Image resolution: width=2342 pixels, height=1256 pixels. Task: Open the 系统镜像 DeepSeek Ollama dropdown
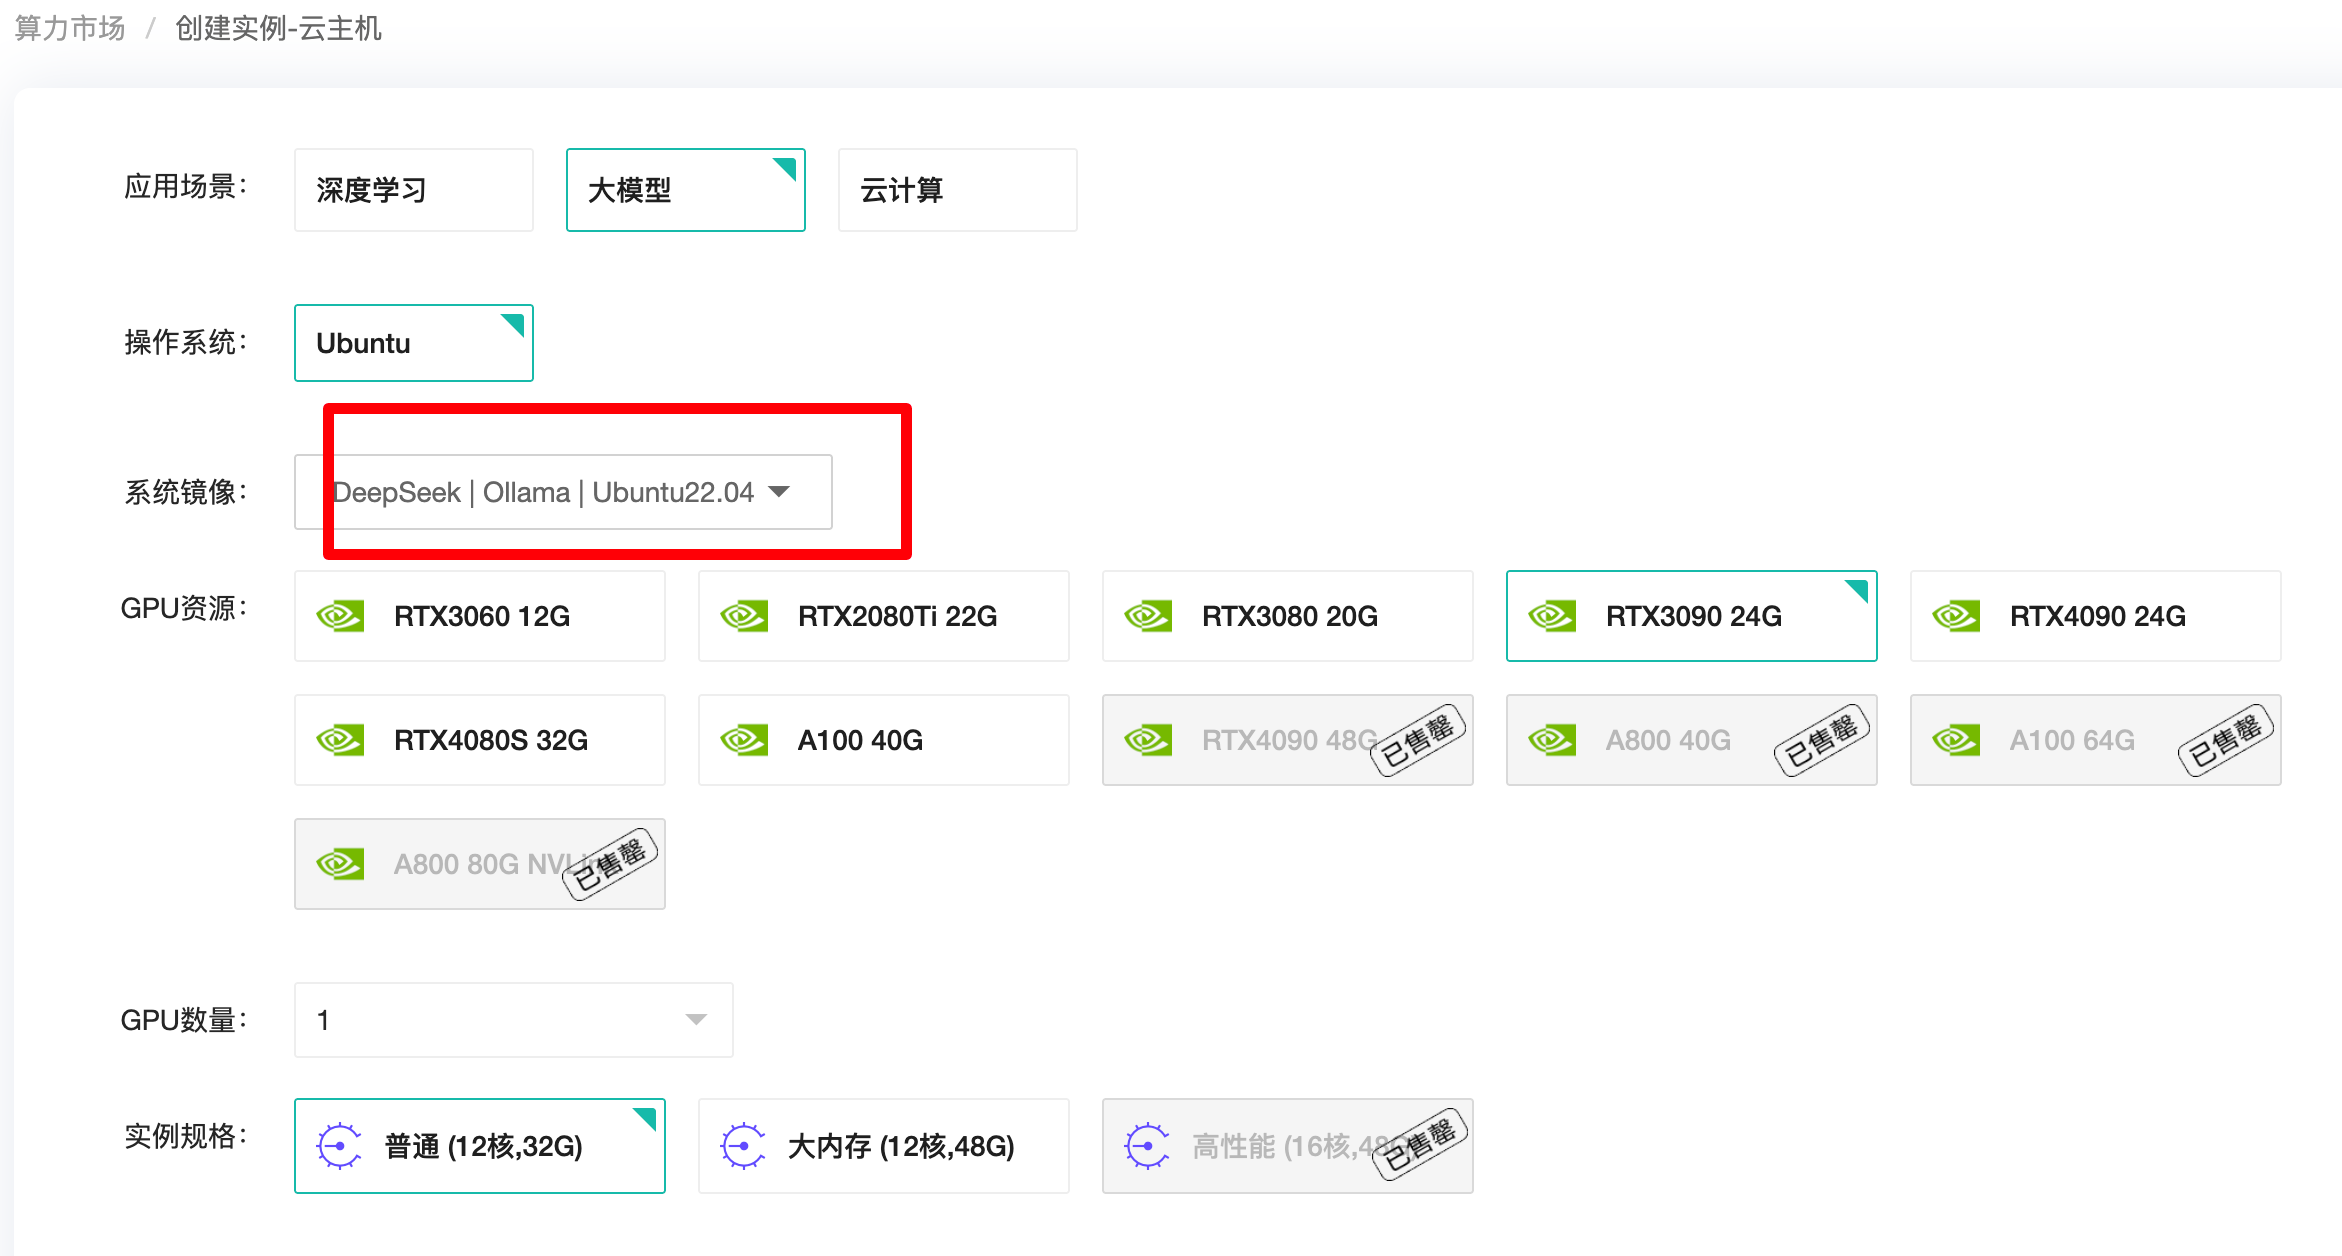click(562, 492)
